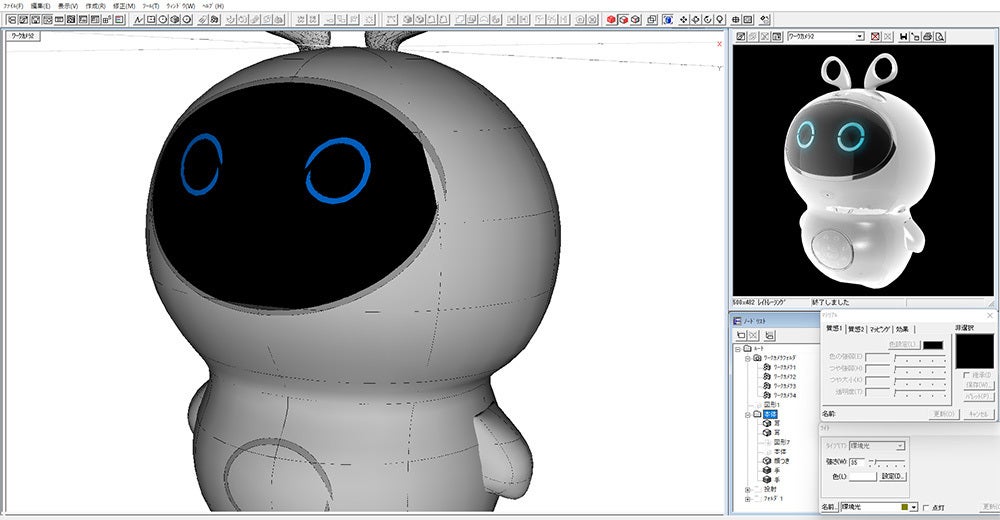The image size is (1000, 520).
Task: Select the 顔つき node in tree
Action: (783, 460)
